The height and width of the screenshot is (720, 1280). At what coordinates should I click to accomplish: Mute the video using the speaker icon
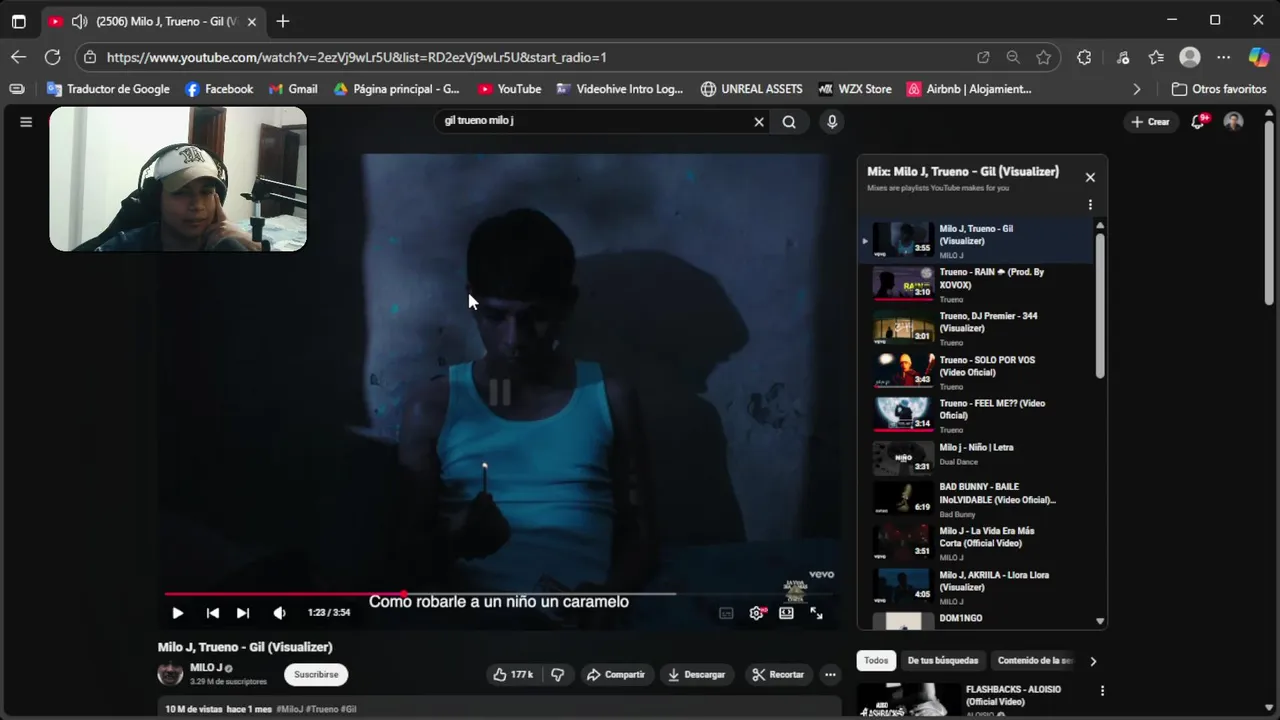[280, 613]
